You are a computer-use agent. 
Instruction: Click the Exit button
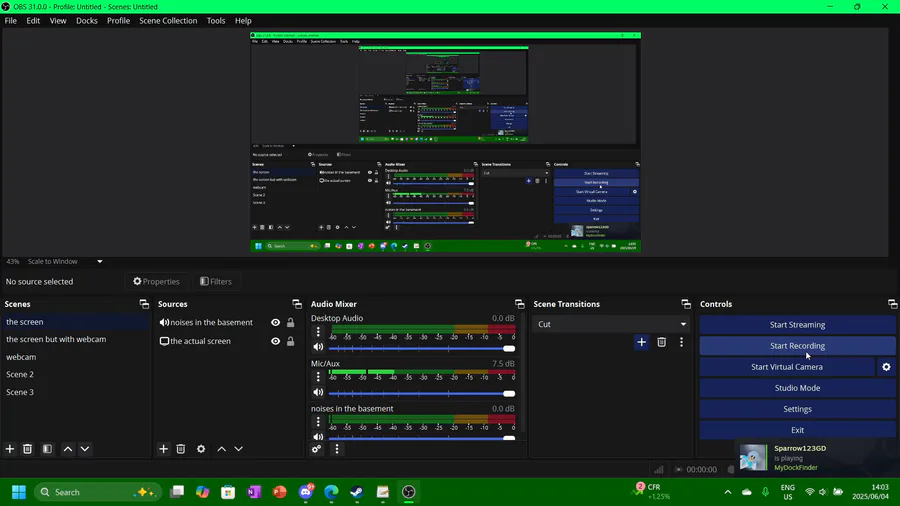point(797,430)
